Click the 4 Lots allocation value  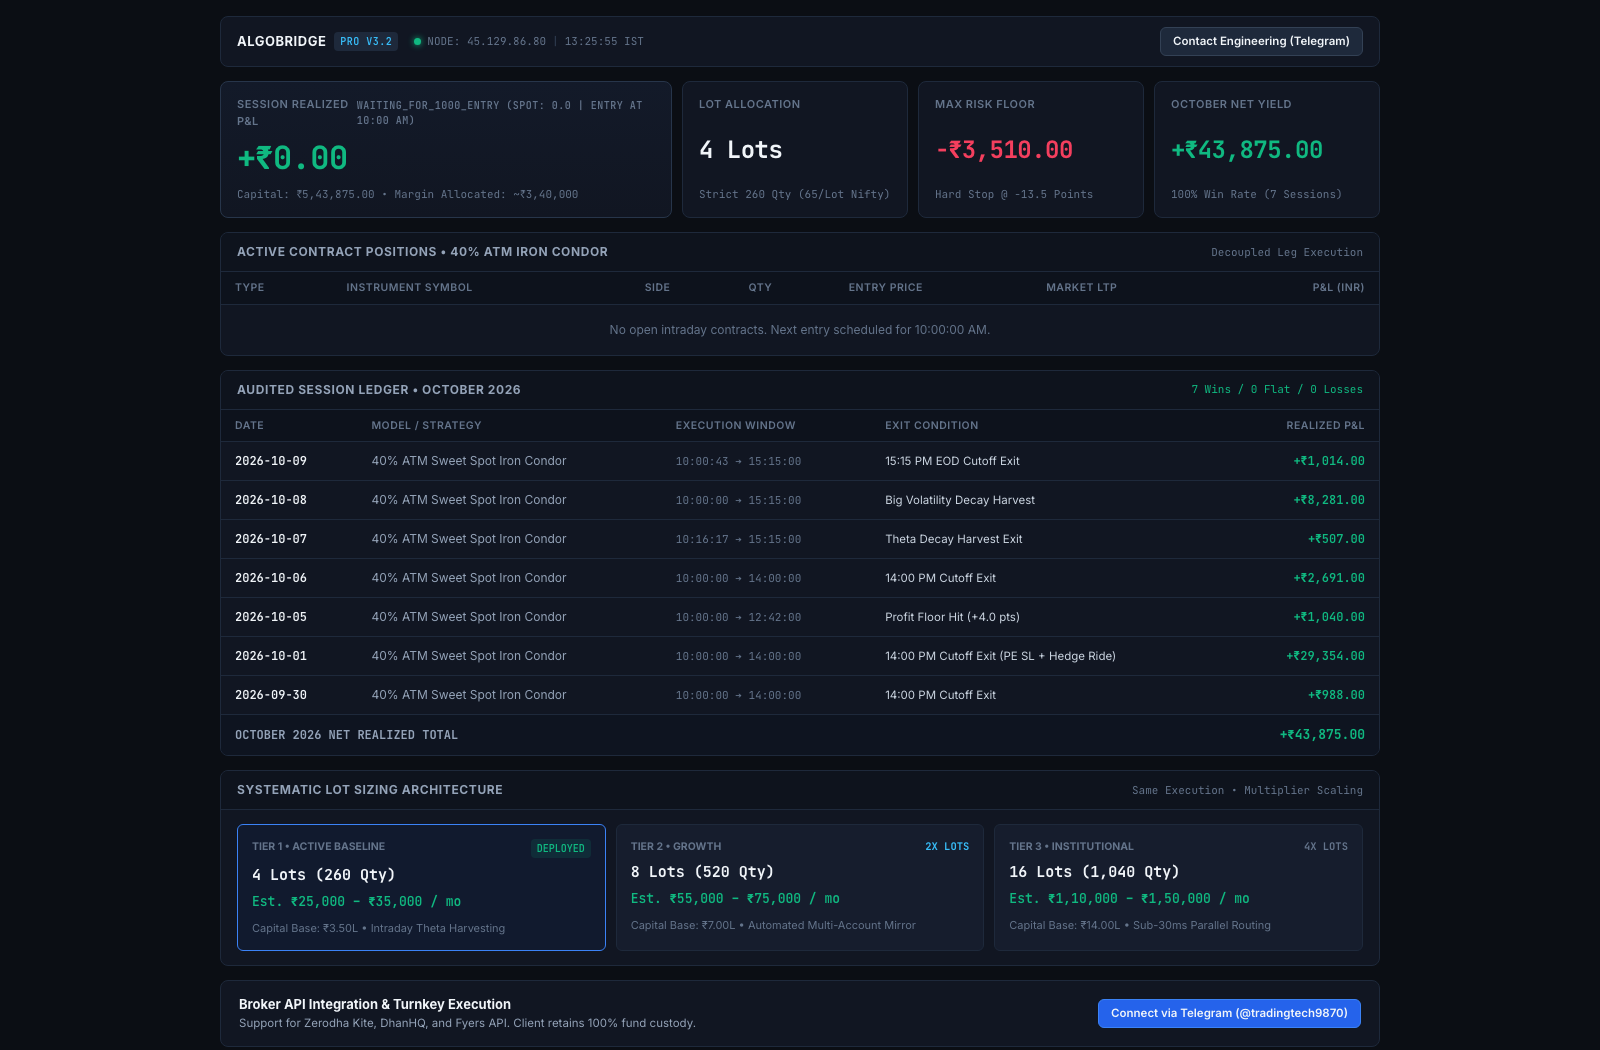pyautogui.click(x=741, y=150)
